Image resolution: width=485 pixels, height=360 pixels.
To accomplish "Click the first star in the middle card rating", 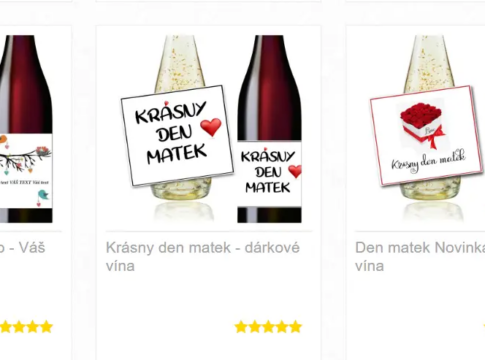I will point(241,327).
